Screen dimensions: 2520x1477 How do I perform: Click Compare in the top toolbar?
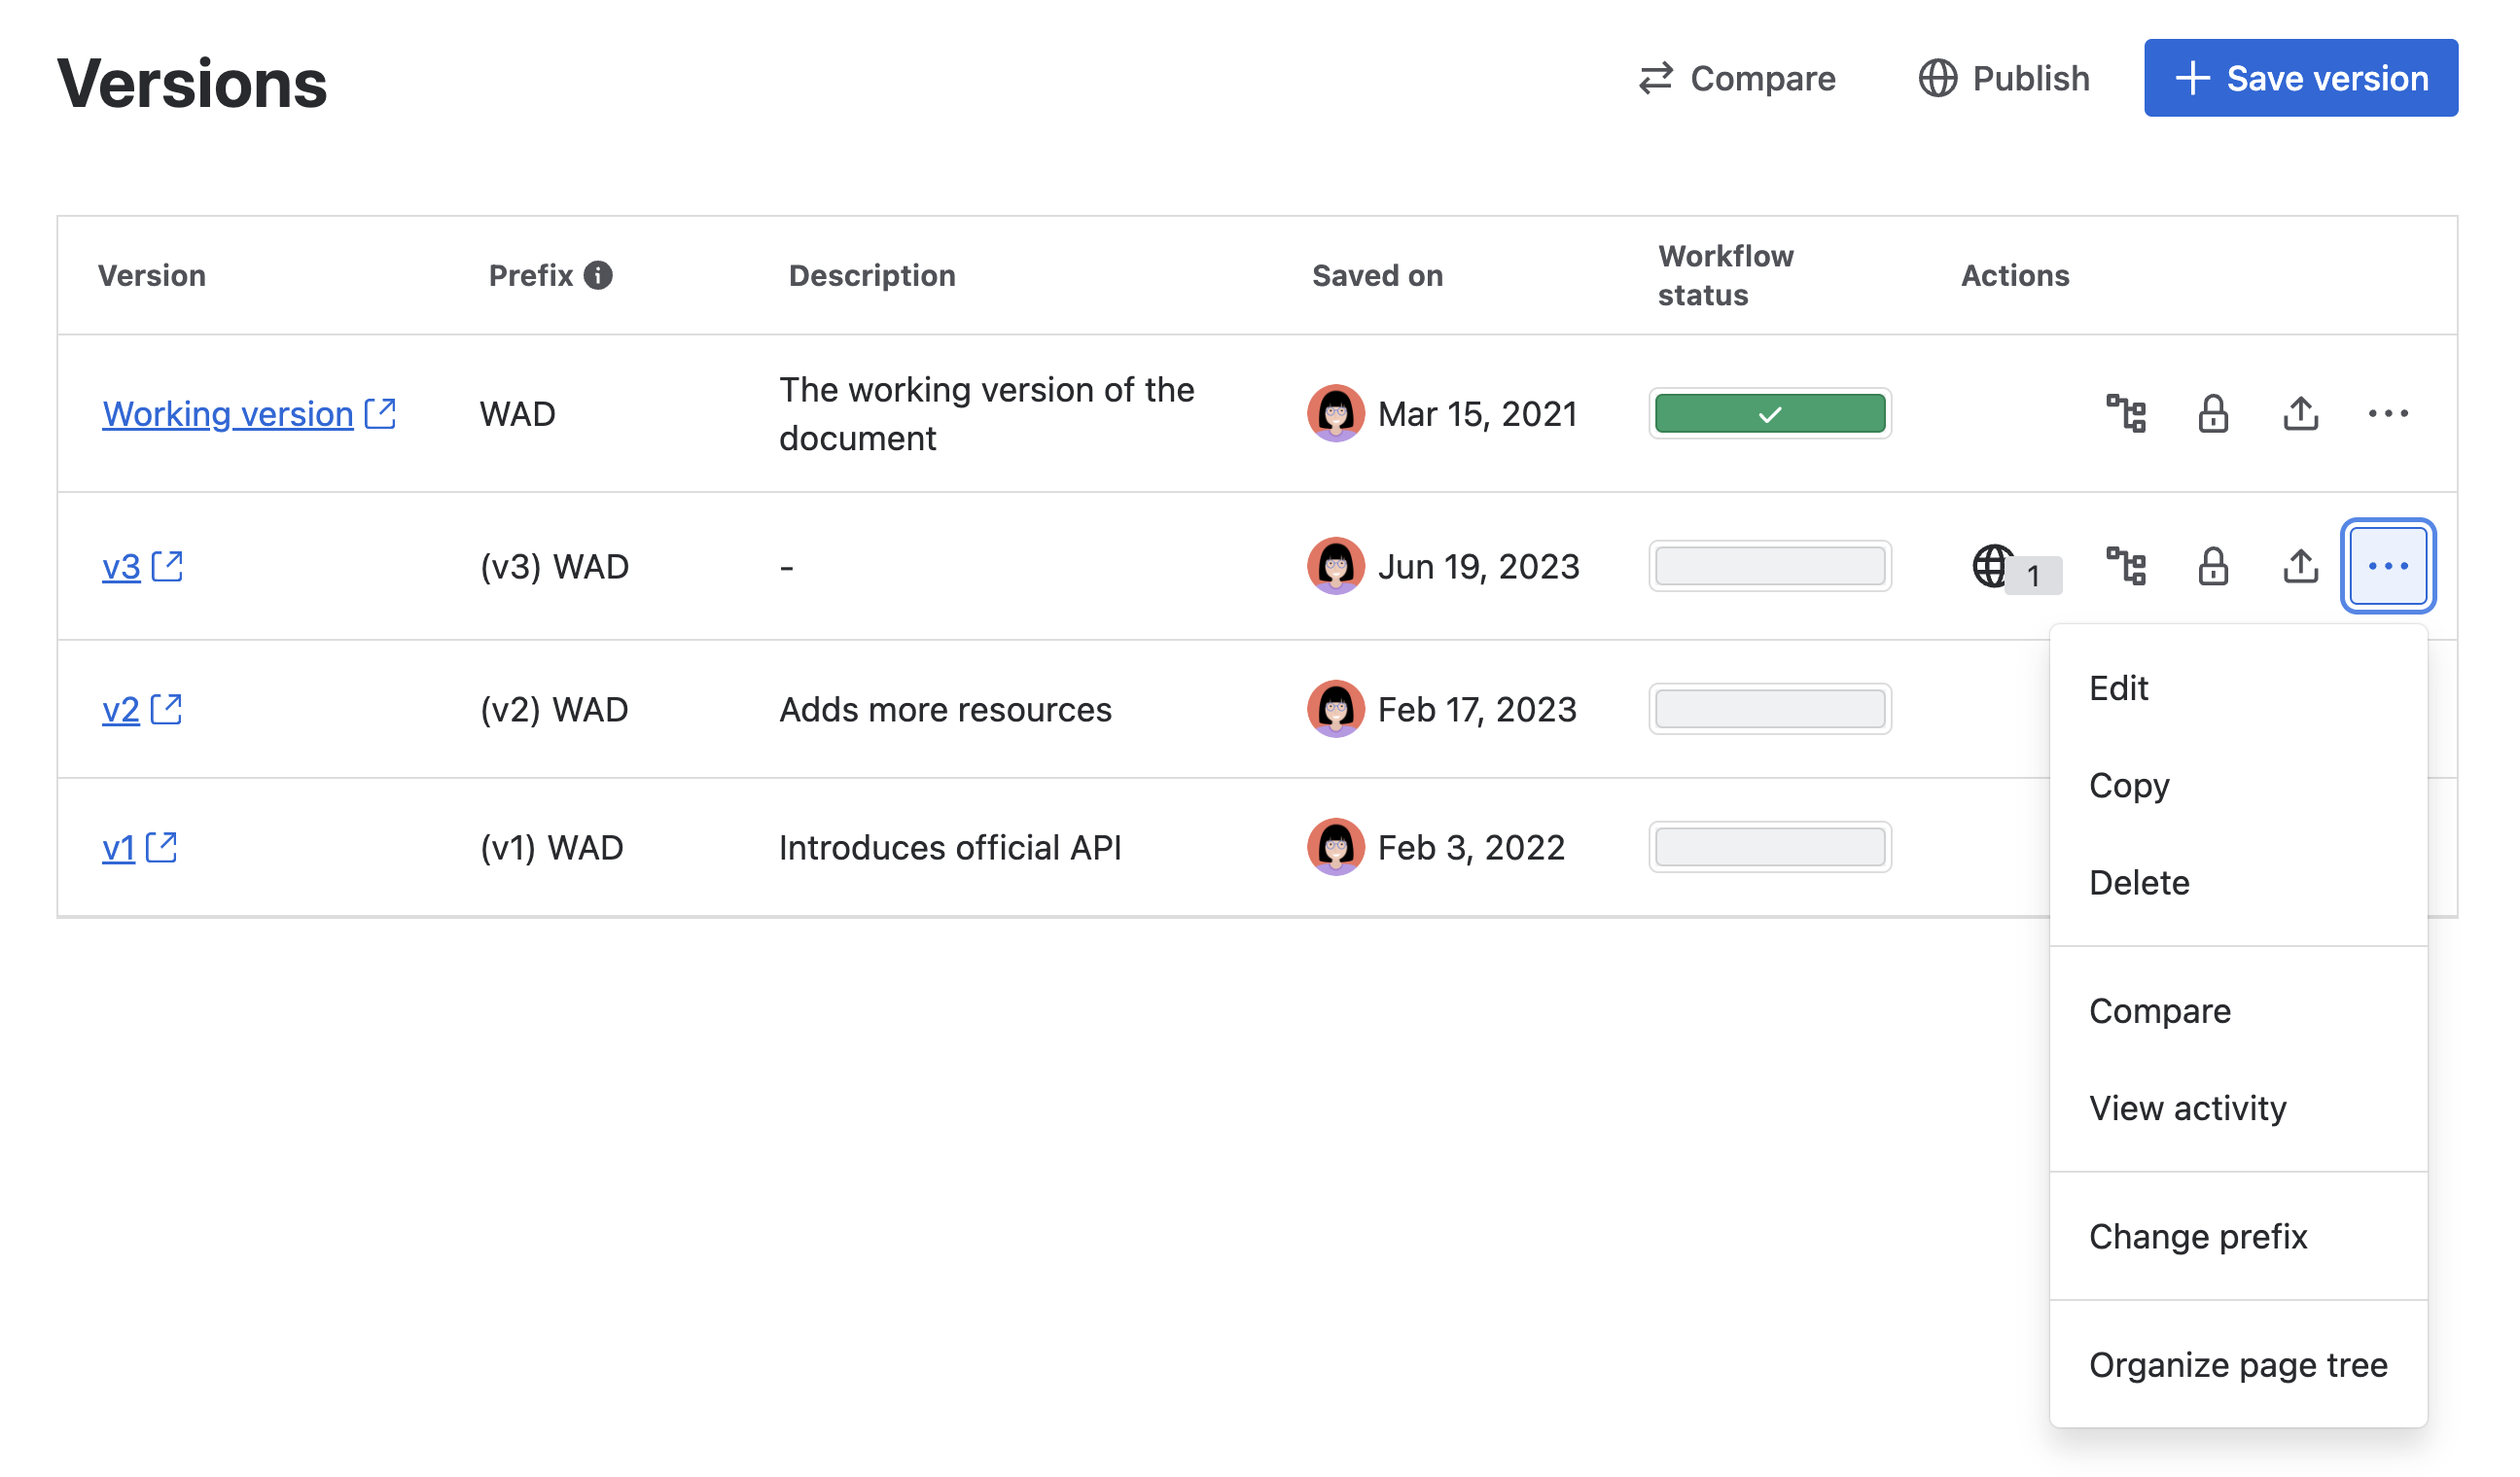point(1741,78)
